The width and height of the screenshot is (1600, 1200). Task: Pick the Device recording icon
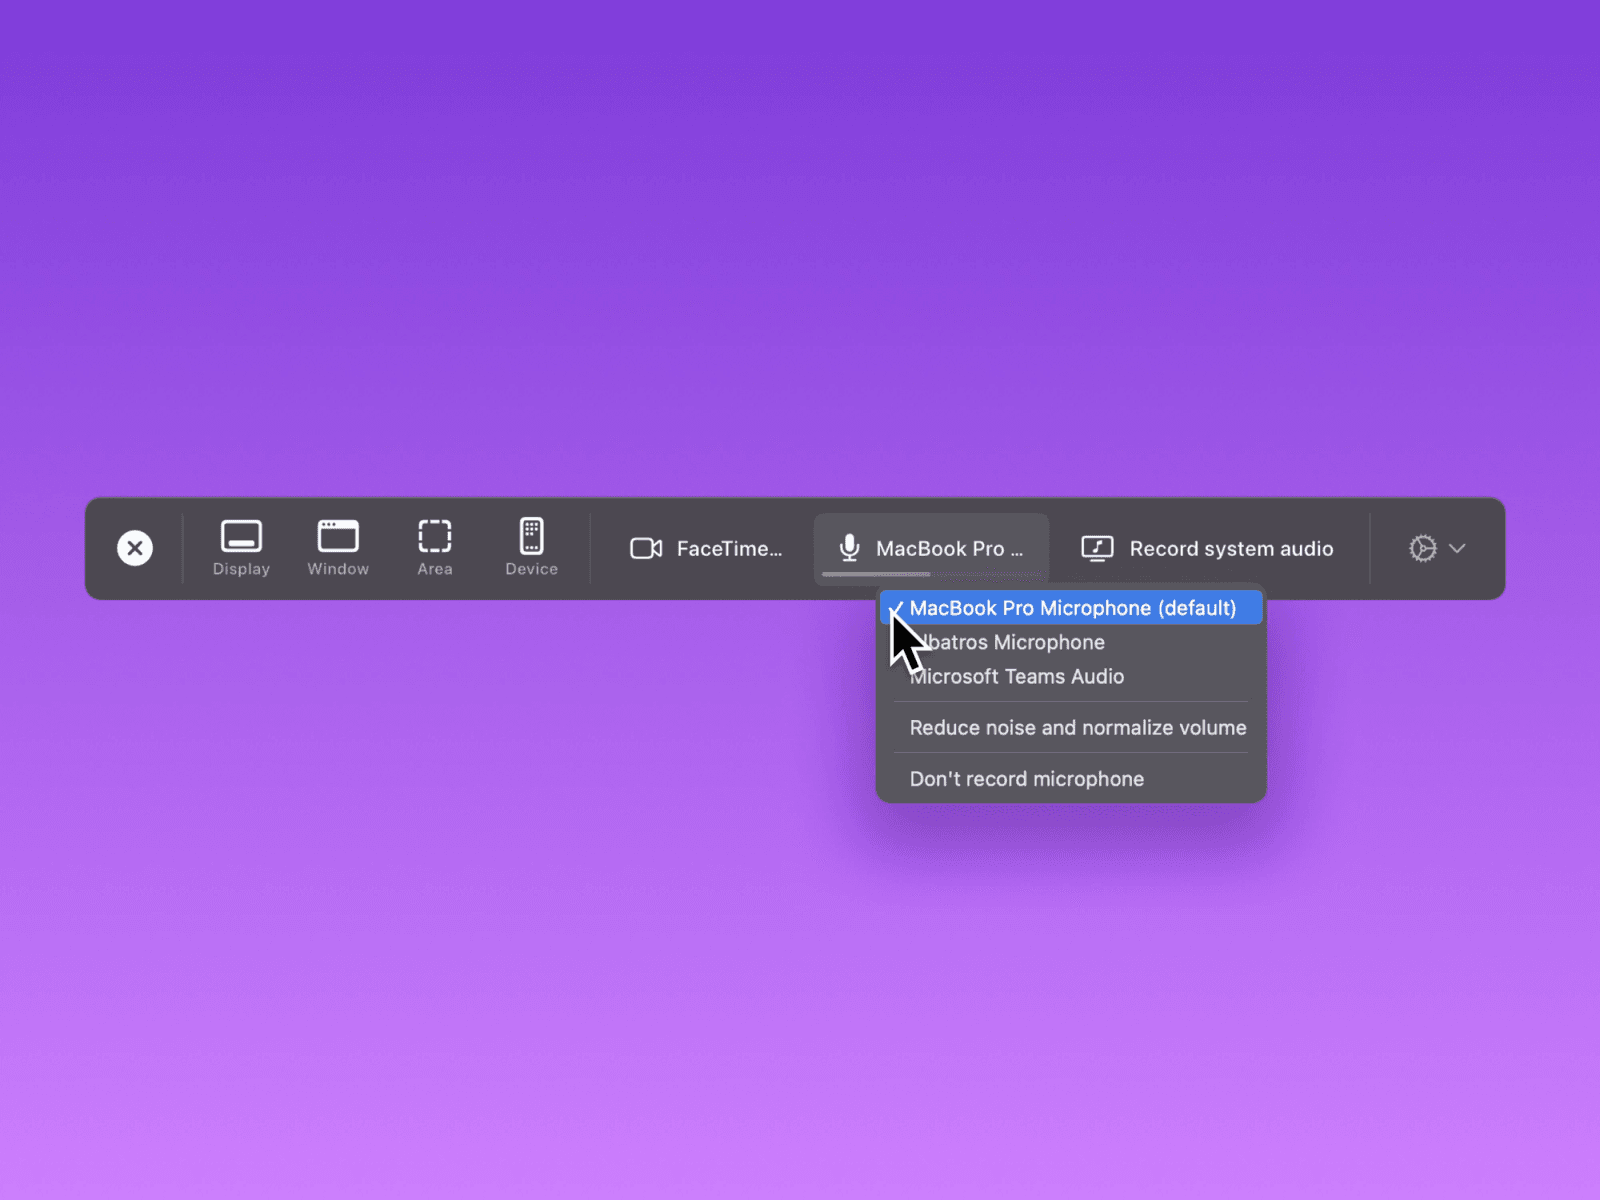point(531,537)
